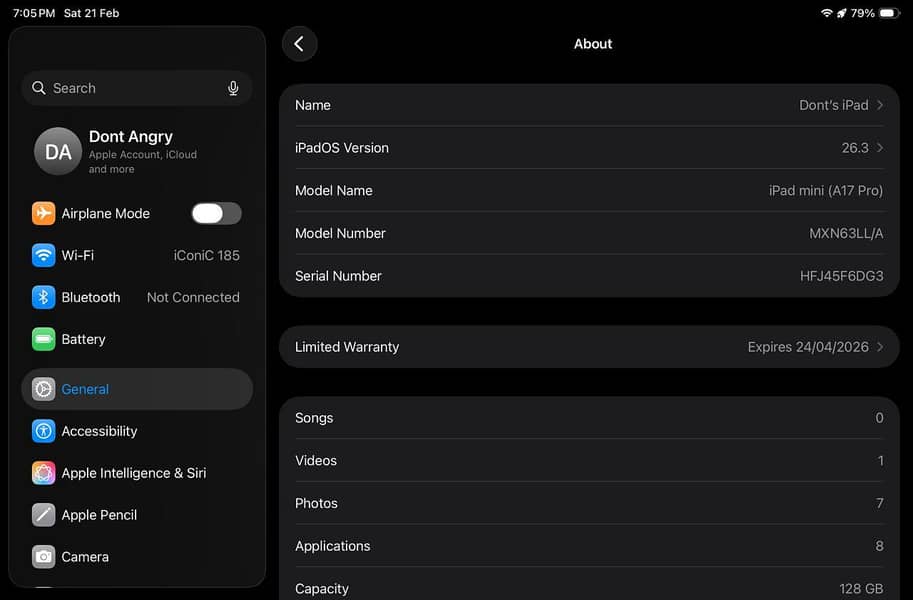Image resolution: width=913 pixels, height=600 pixels.
Task: Toggle Airplane Mode switch
Action: tap(216, 213)
